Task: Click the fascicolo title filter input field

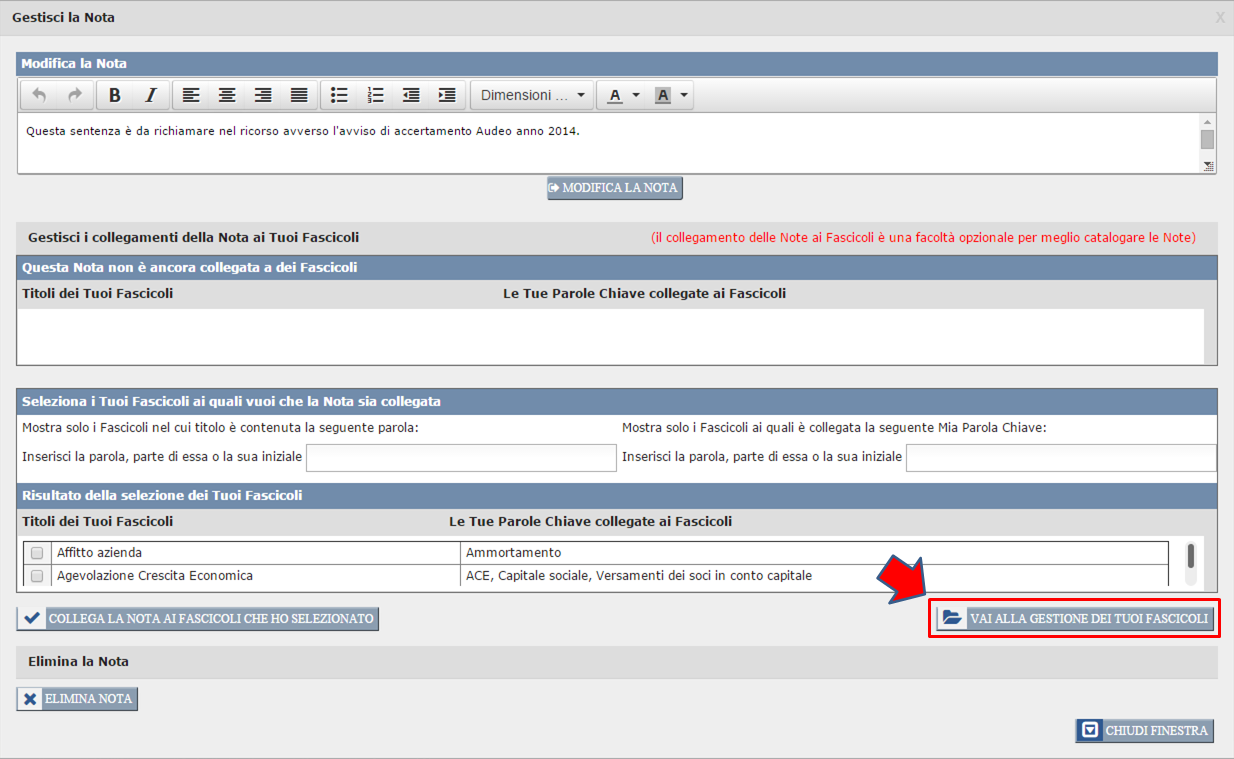Action: 461,458
